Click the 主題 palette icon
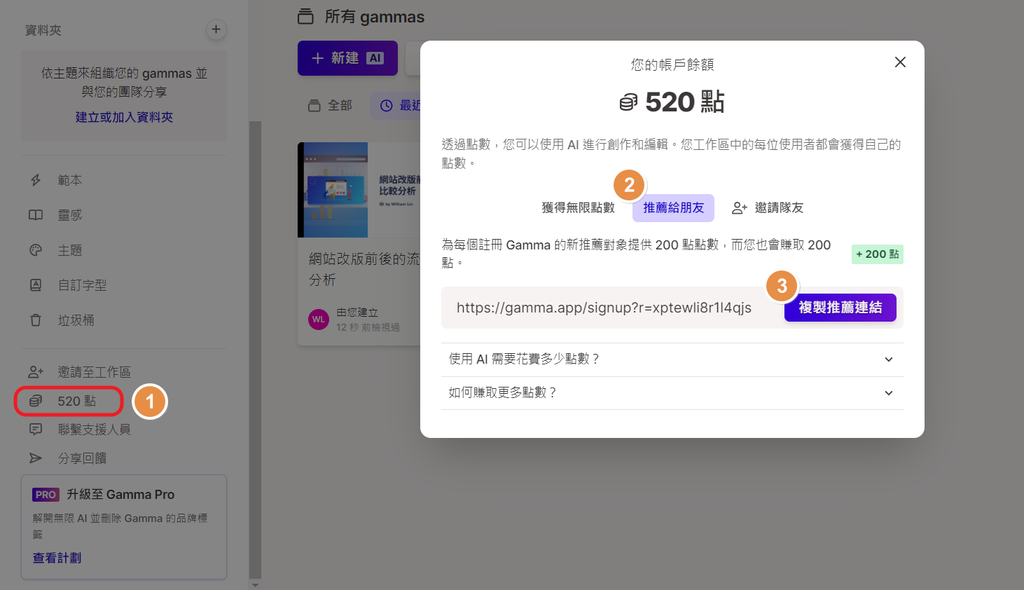Screen dimensions: 1024x590 point(36,250)
